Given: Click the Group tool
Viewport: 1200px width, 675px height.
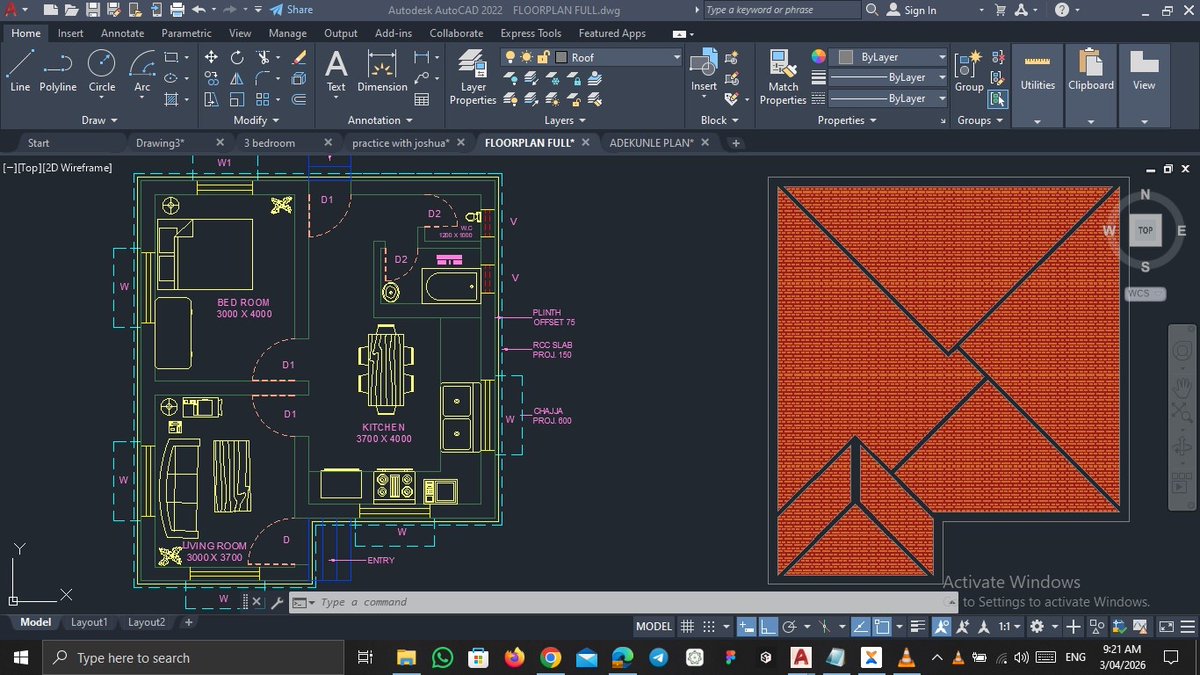Looking at the screenshot, I should (x=968, y=71).
